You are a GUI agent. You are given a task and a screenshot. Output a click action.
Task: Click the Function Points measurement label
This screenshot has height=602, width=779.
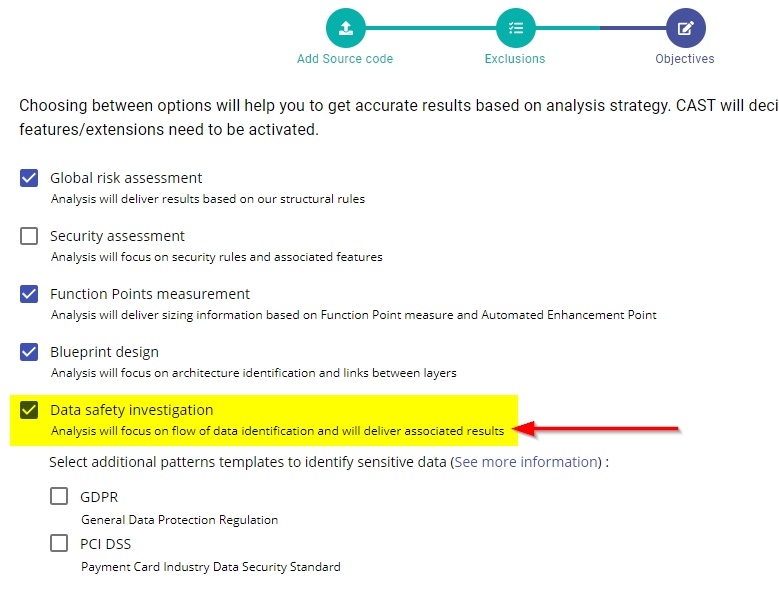150,294
